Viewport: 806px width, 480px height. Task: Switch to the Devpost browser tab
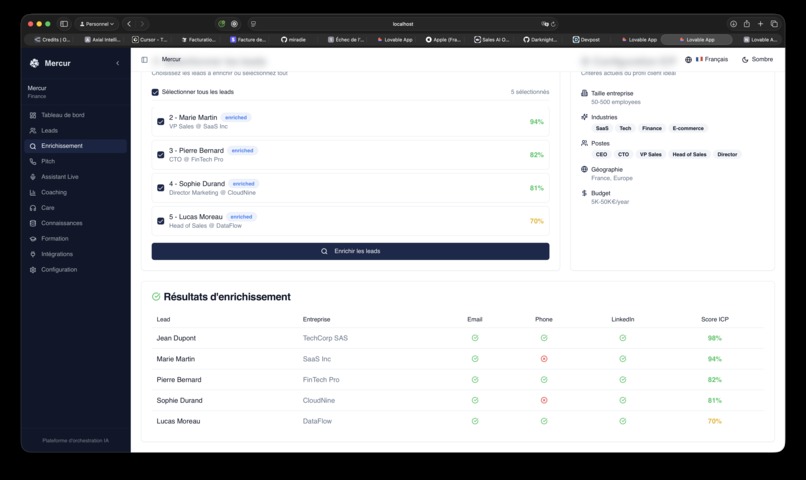coord(587,40)
